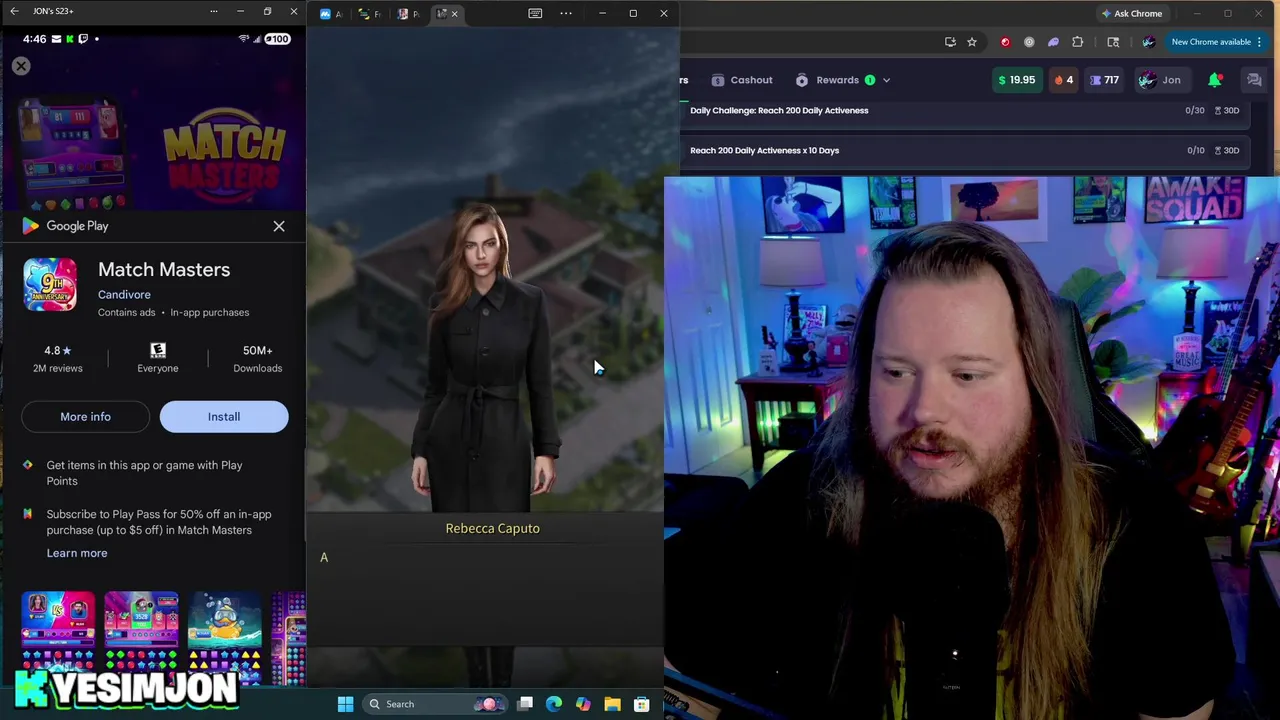Open Copilot from the taskbar
Image resolution: width=1280 pixels, height=720 pixels.
pos(583,704)
